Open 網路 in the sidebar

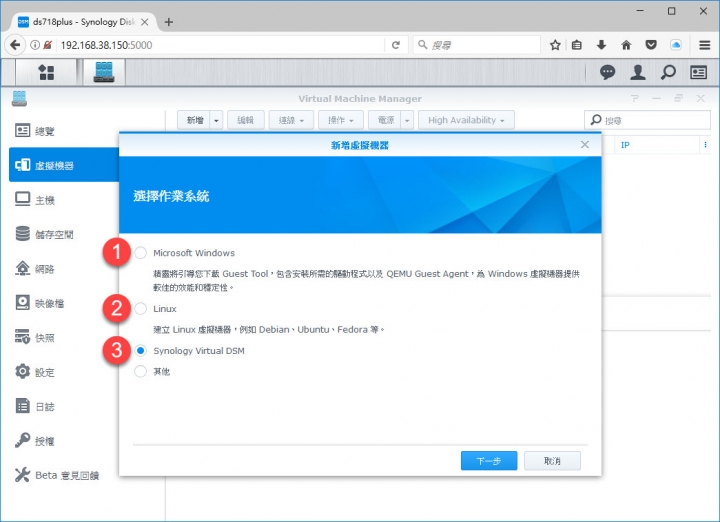pyautogui.click(x=64, y=269)
